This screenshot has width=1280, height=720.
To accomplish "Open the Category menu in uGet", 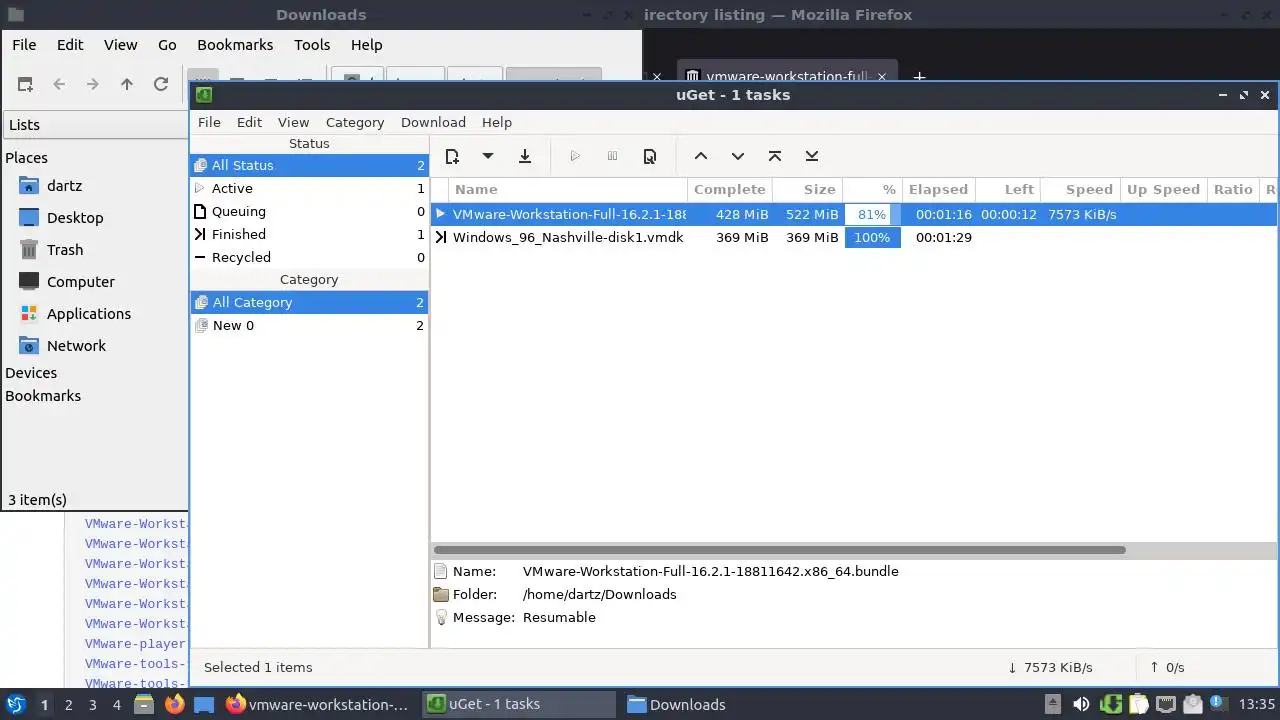I will point(355,122).
